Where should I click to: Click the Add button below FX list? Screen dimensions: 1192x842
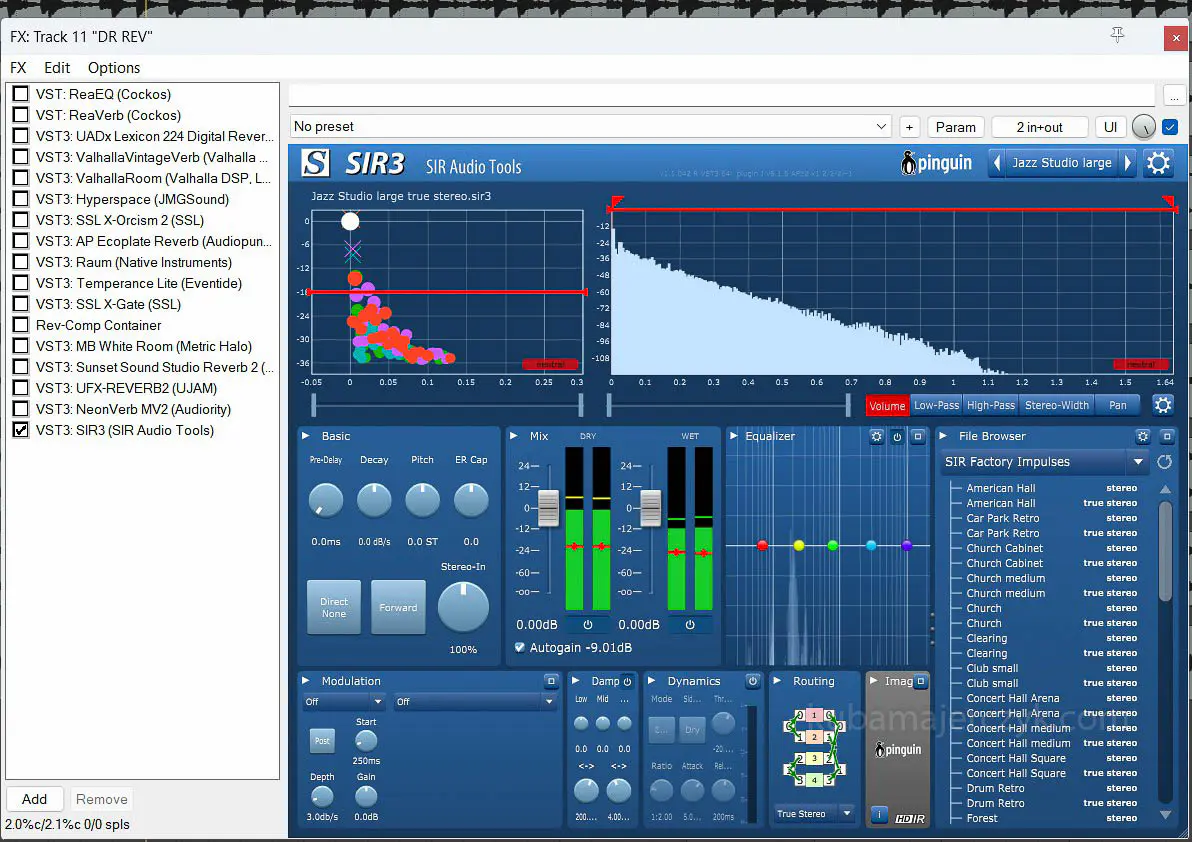(x=34, y=799)
